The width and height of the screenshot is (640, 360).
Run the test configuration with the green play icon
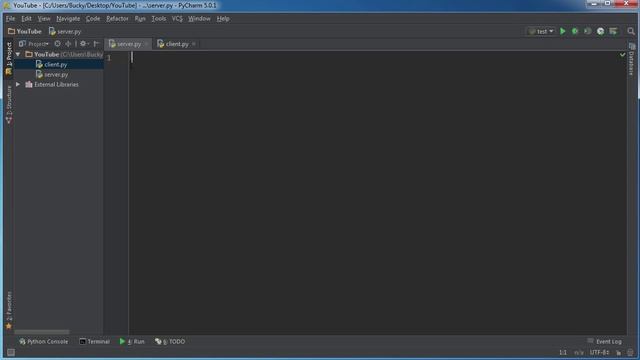563,31
